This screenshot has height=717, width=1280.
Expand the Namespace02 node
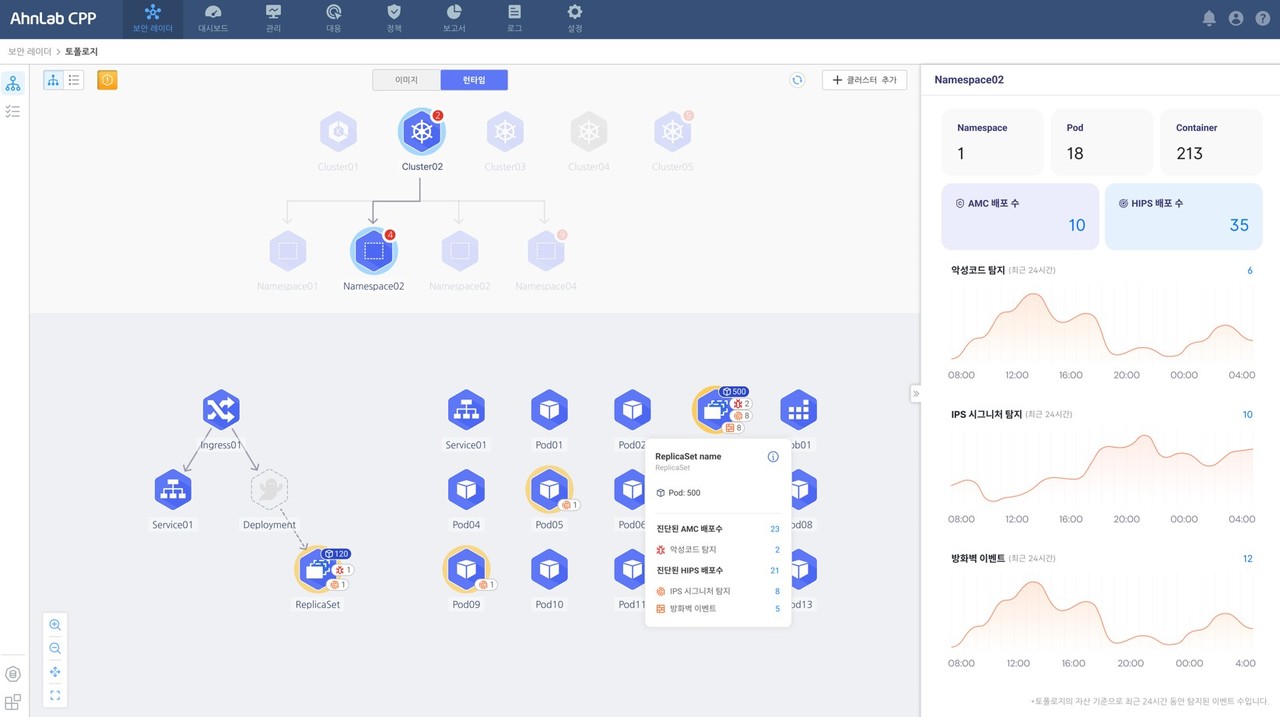pyautogui.click(x=373, y=251)
